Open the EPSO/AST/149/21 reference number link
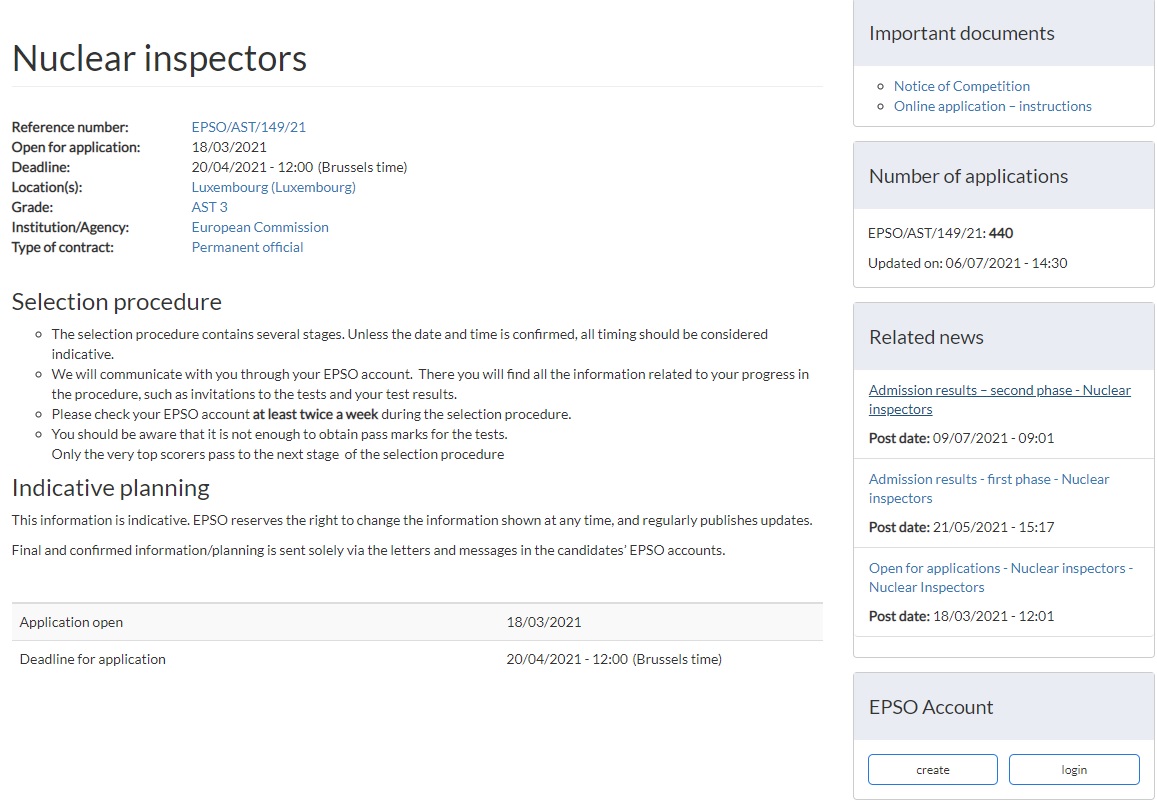The image size is (1157, 805). 248,127
